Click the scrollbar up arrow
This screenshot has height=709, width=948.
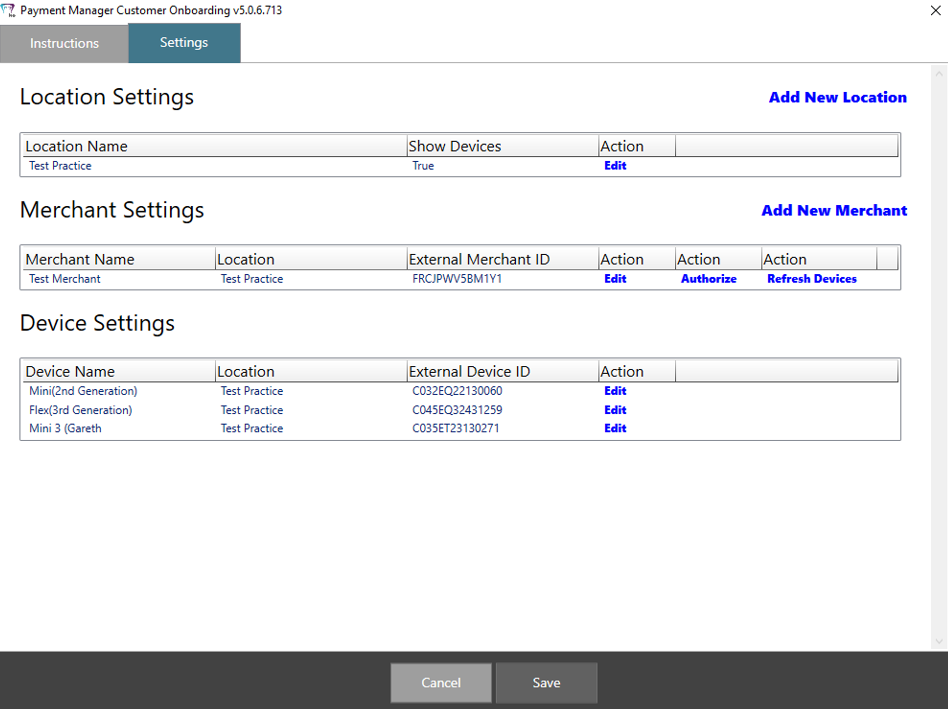click(939, 74)
